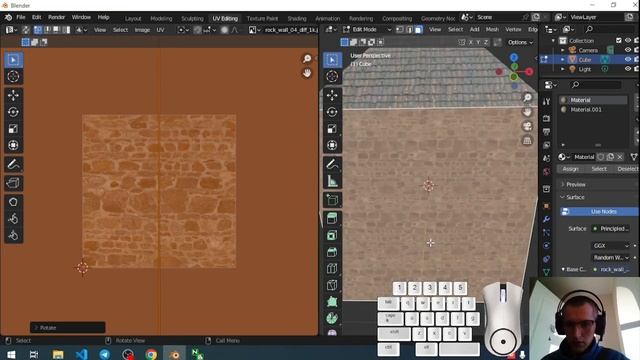The width and height of the screenshot is (640, 360).
Task: Open the UV pivot point dropdown
Action: click(182, 30)
